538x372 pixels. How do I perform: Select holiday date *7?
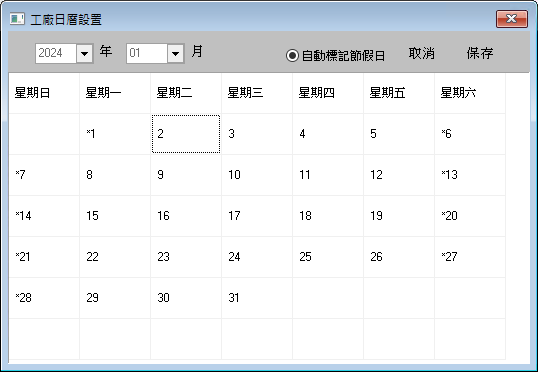click(x=44, y=175)
